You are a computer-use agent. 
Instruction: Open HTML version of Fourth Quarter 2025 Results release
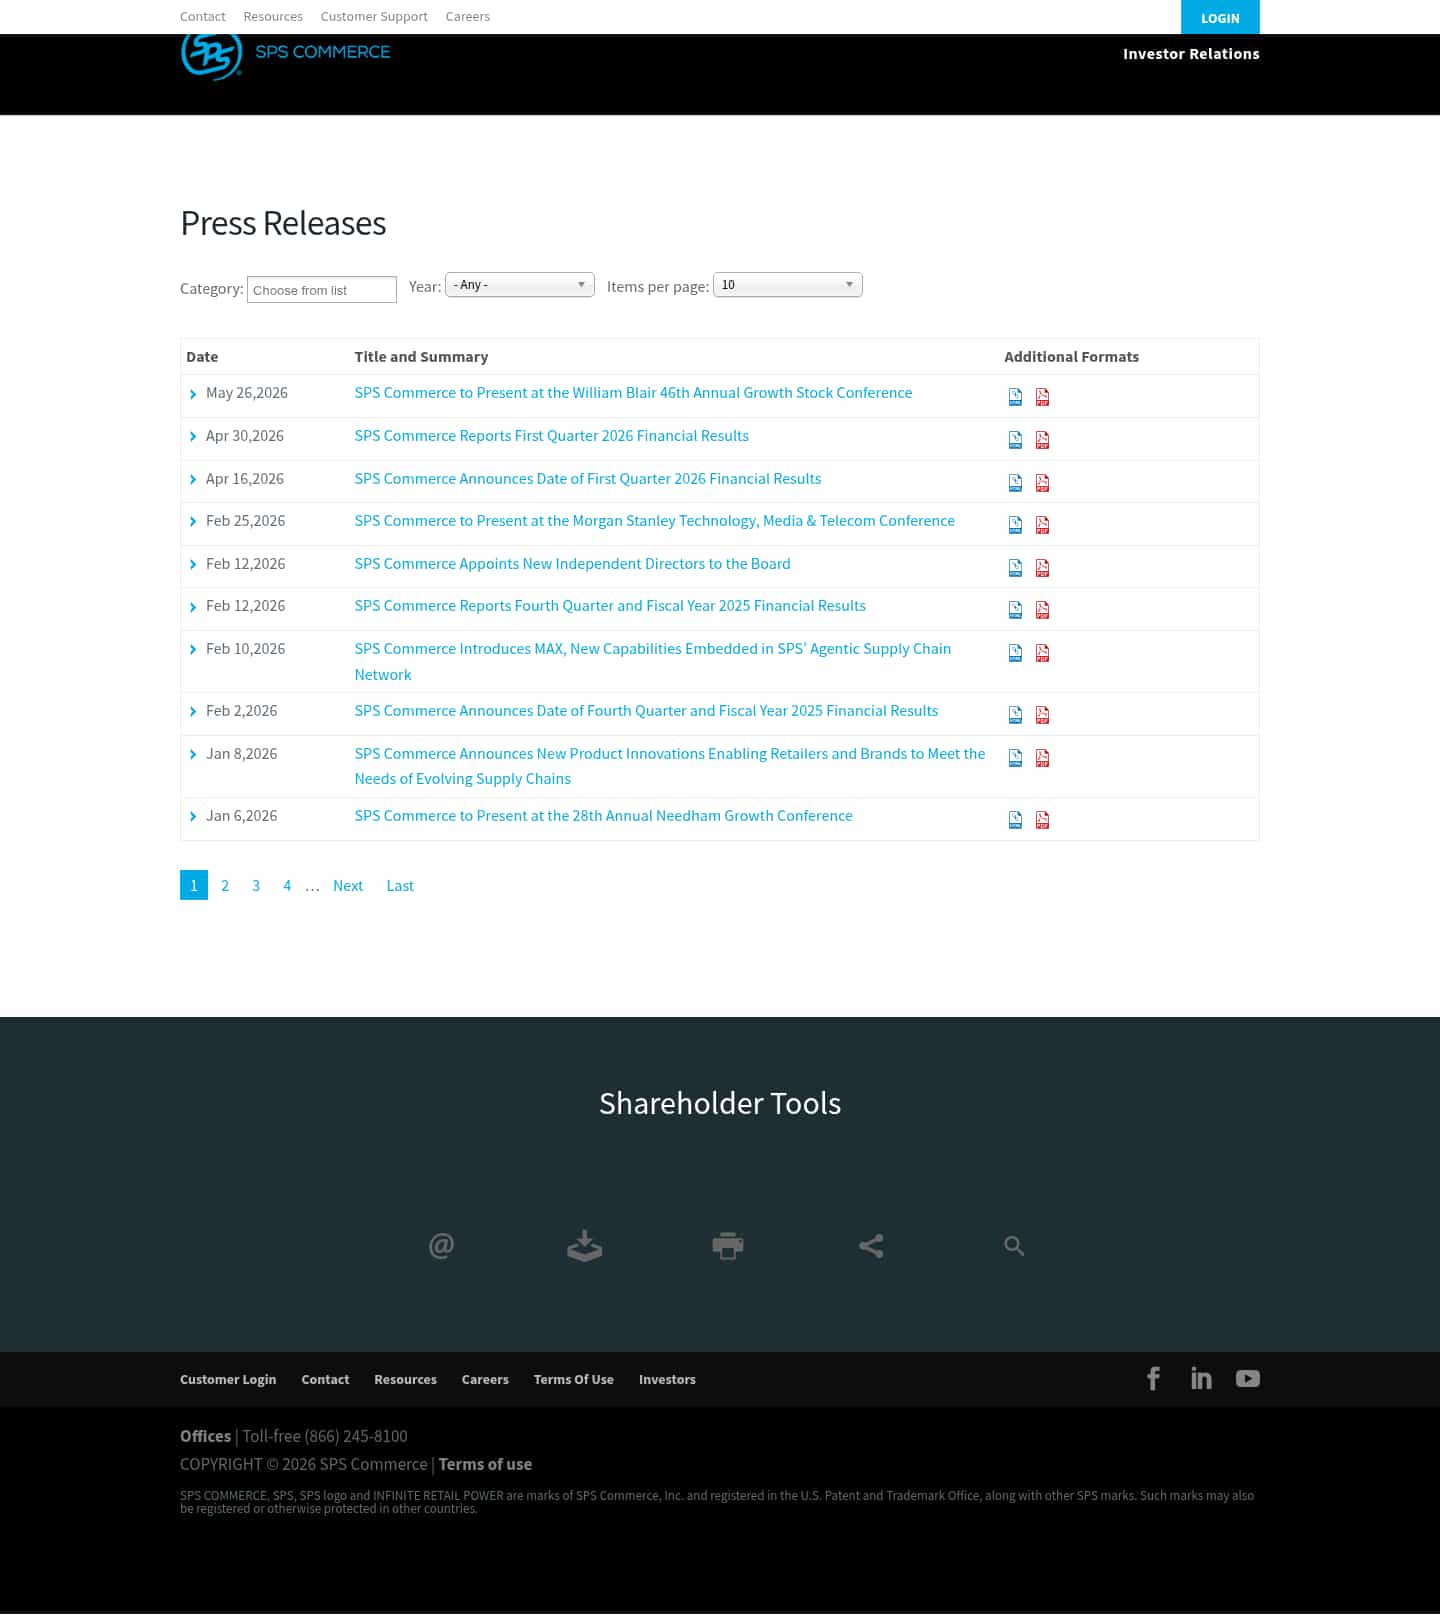tap(1015, 610)
